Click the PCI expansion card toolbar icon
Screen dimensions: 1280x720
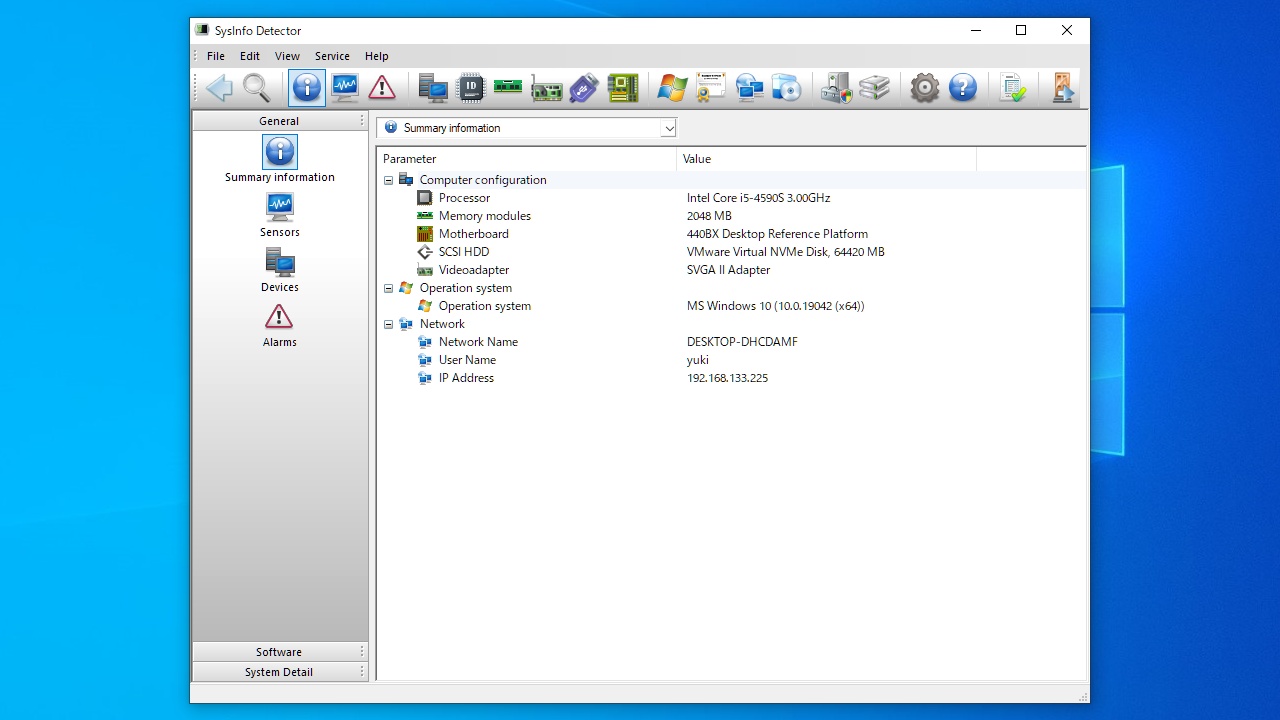pyautogui.click(x=546, y=88)
